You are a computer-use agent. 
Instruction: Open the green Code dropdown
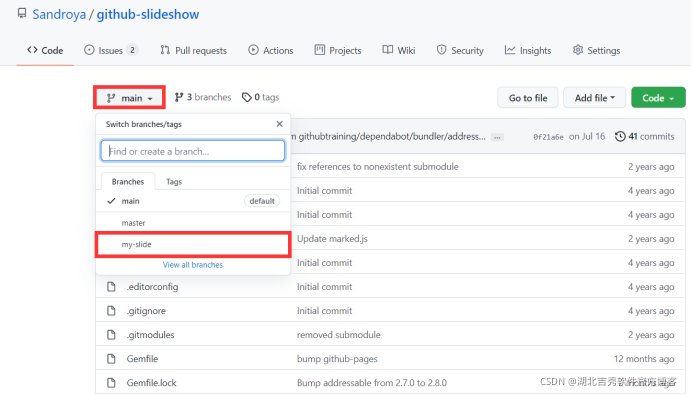pos(658,98)
